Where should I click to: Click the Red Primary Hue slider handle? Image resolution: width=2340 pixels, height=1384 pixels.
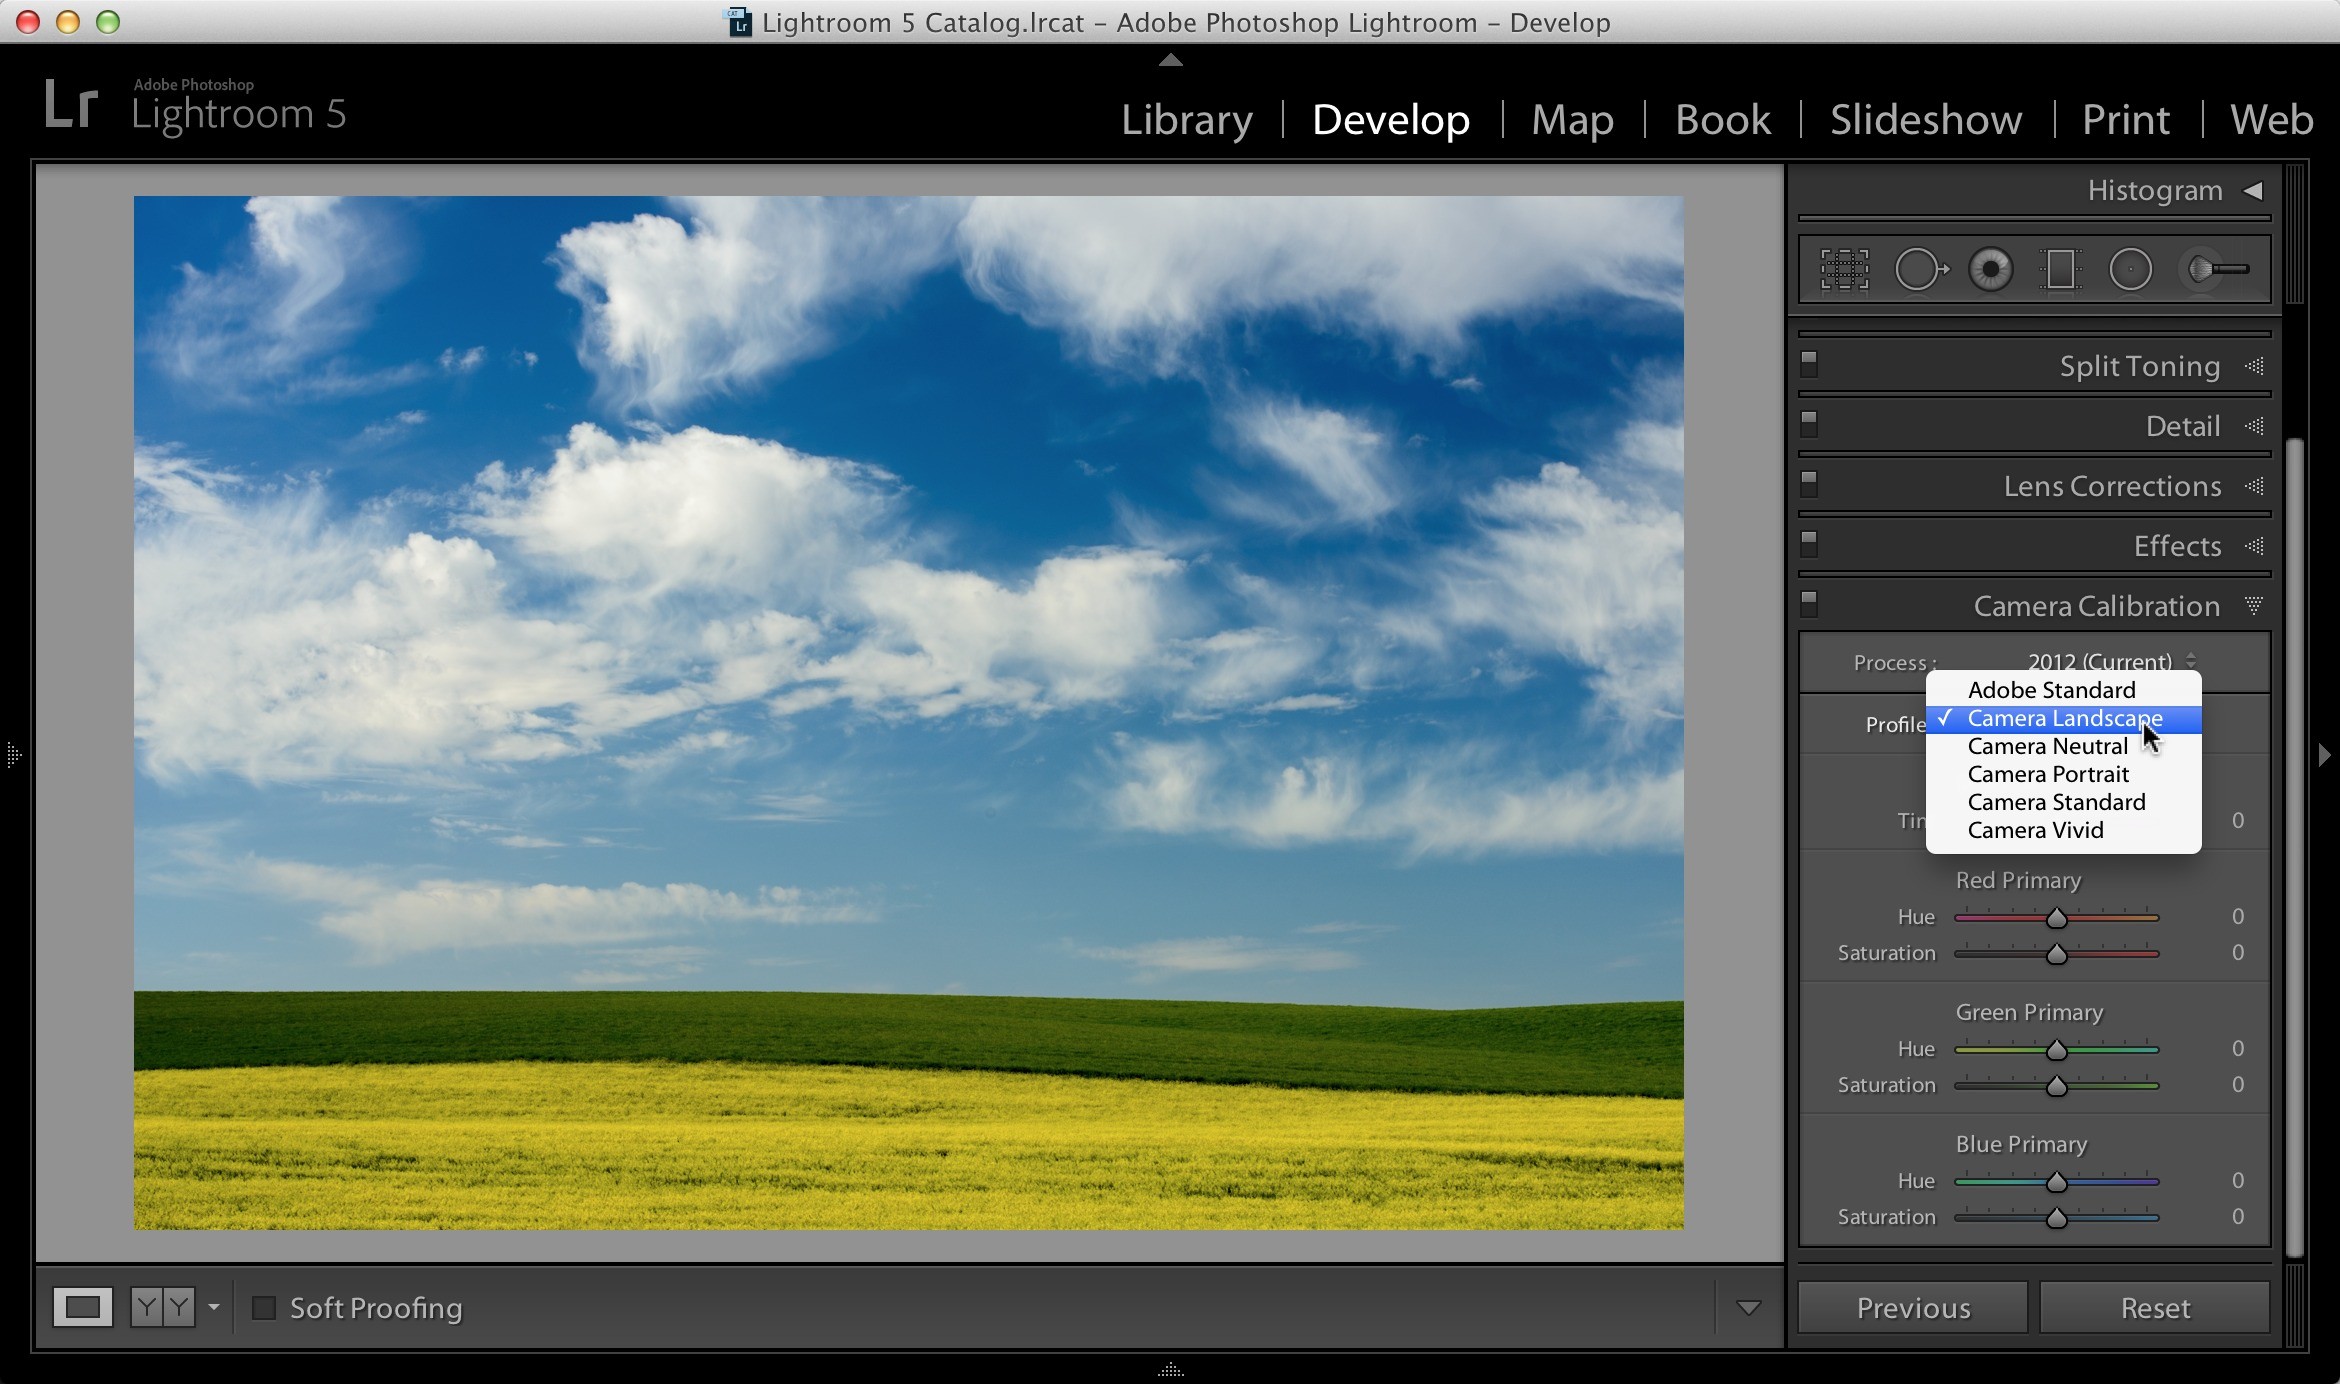pos(2057,917)
